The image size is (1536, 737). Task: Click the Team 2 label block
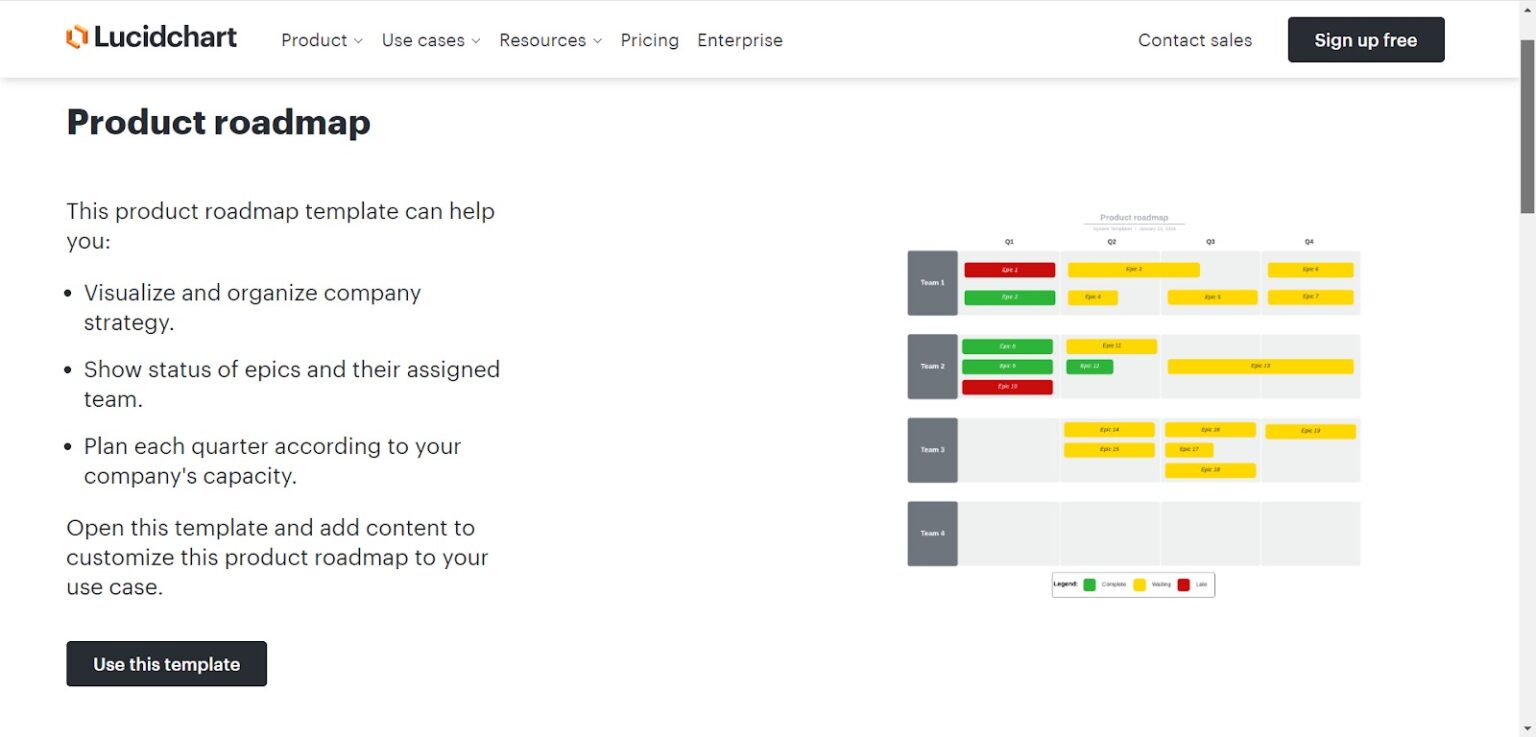tap(932, 366)
